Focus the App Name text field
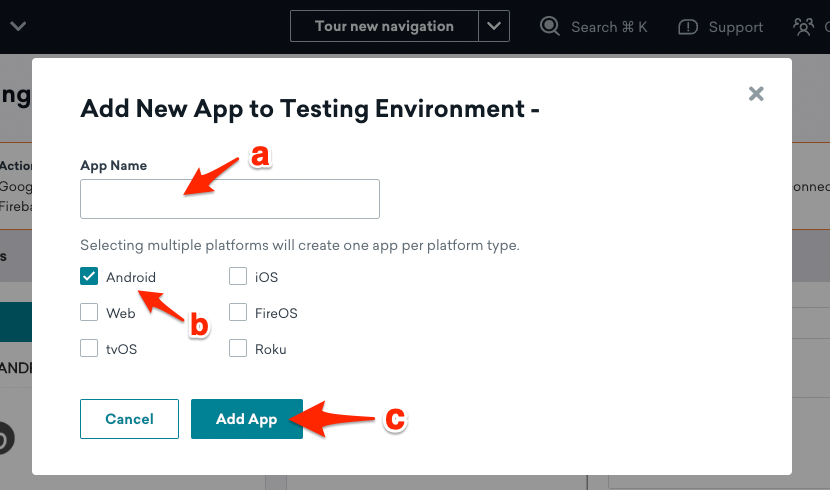The image size is (830, 490). point(230,199)
